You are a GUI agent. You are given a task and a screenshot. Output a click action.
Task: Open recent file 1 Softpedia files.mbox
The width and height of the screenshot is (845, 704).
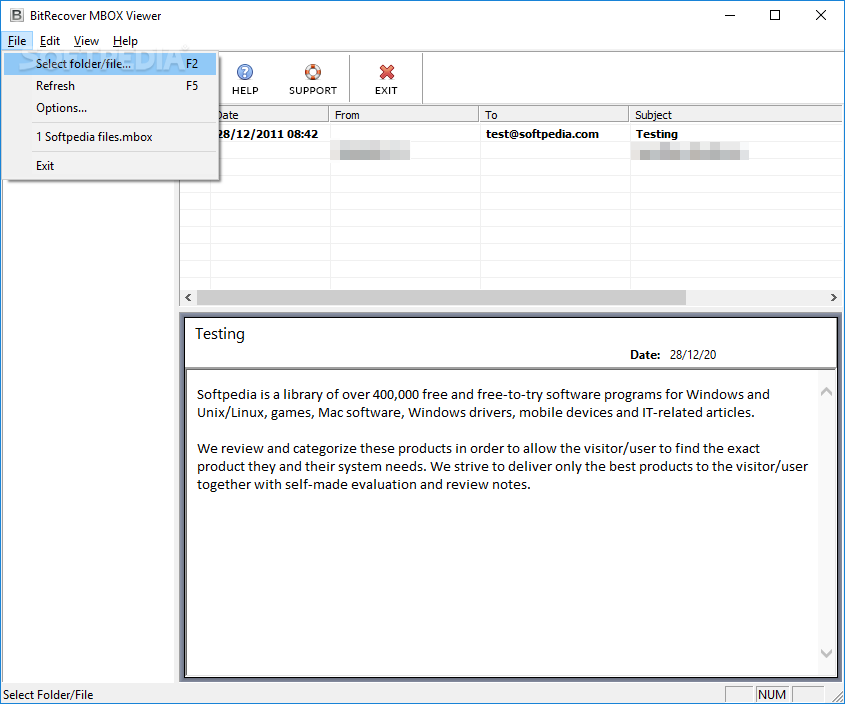coord(110,137)
